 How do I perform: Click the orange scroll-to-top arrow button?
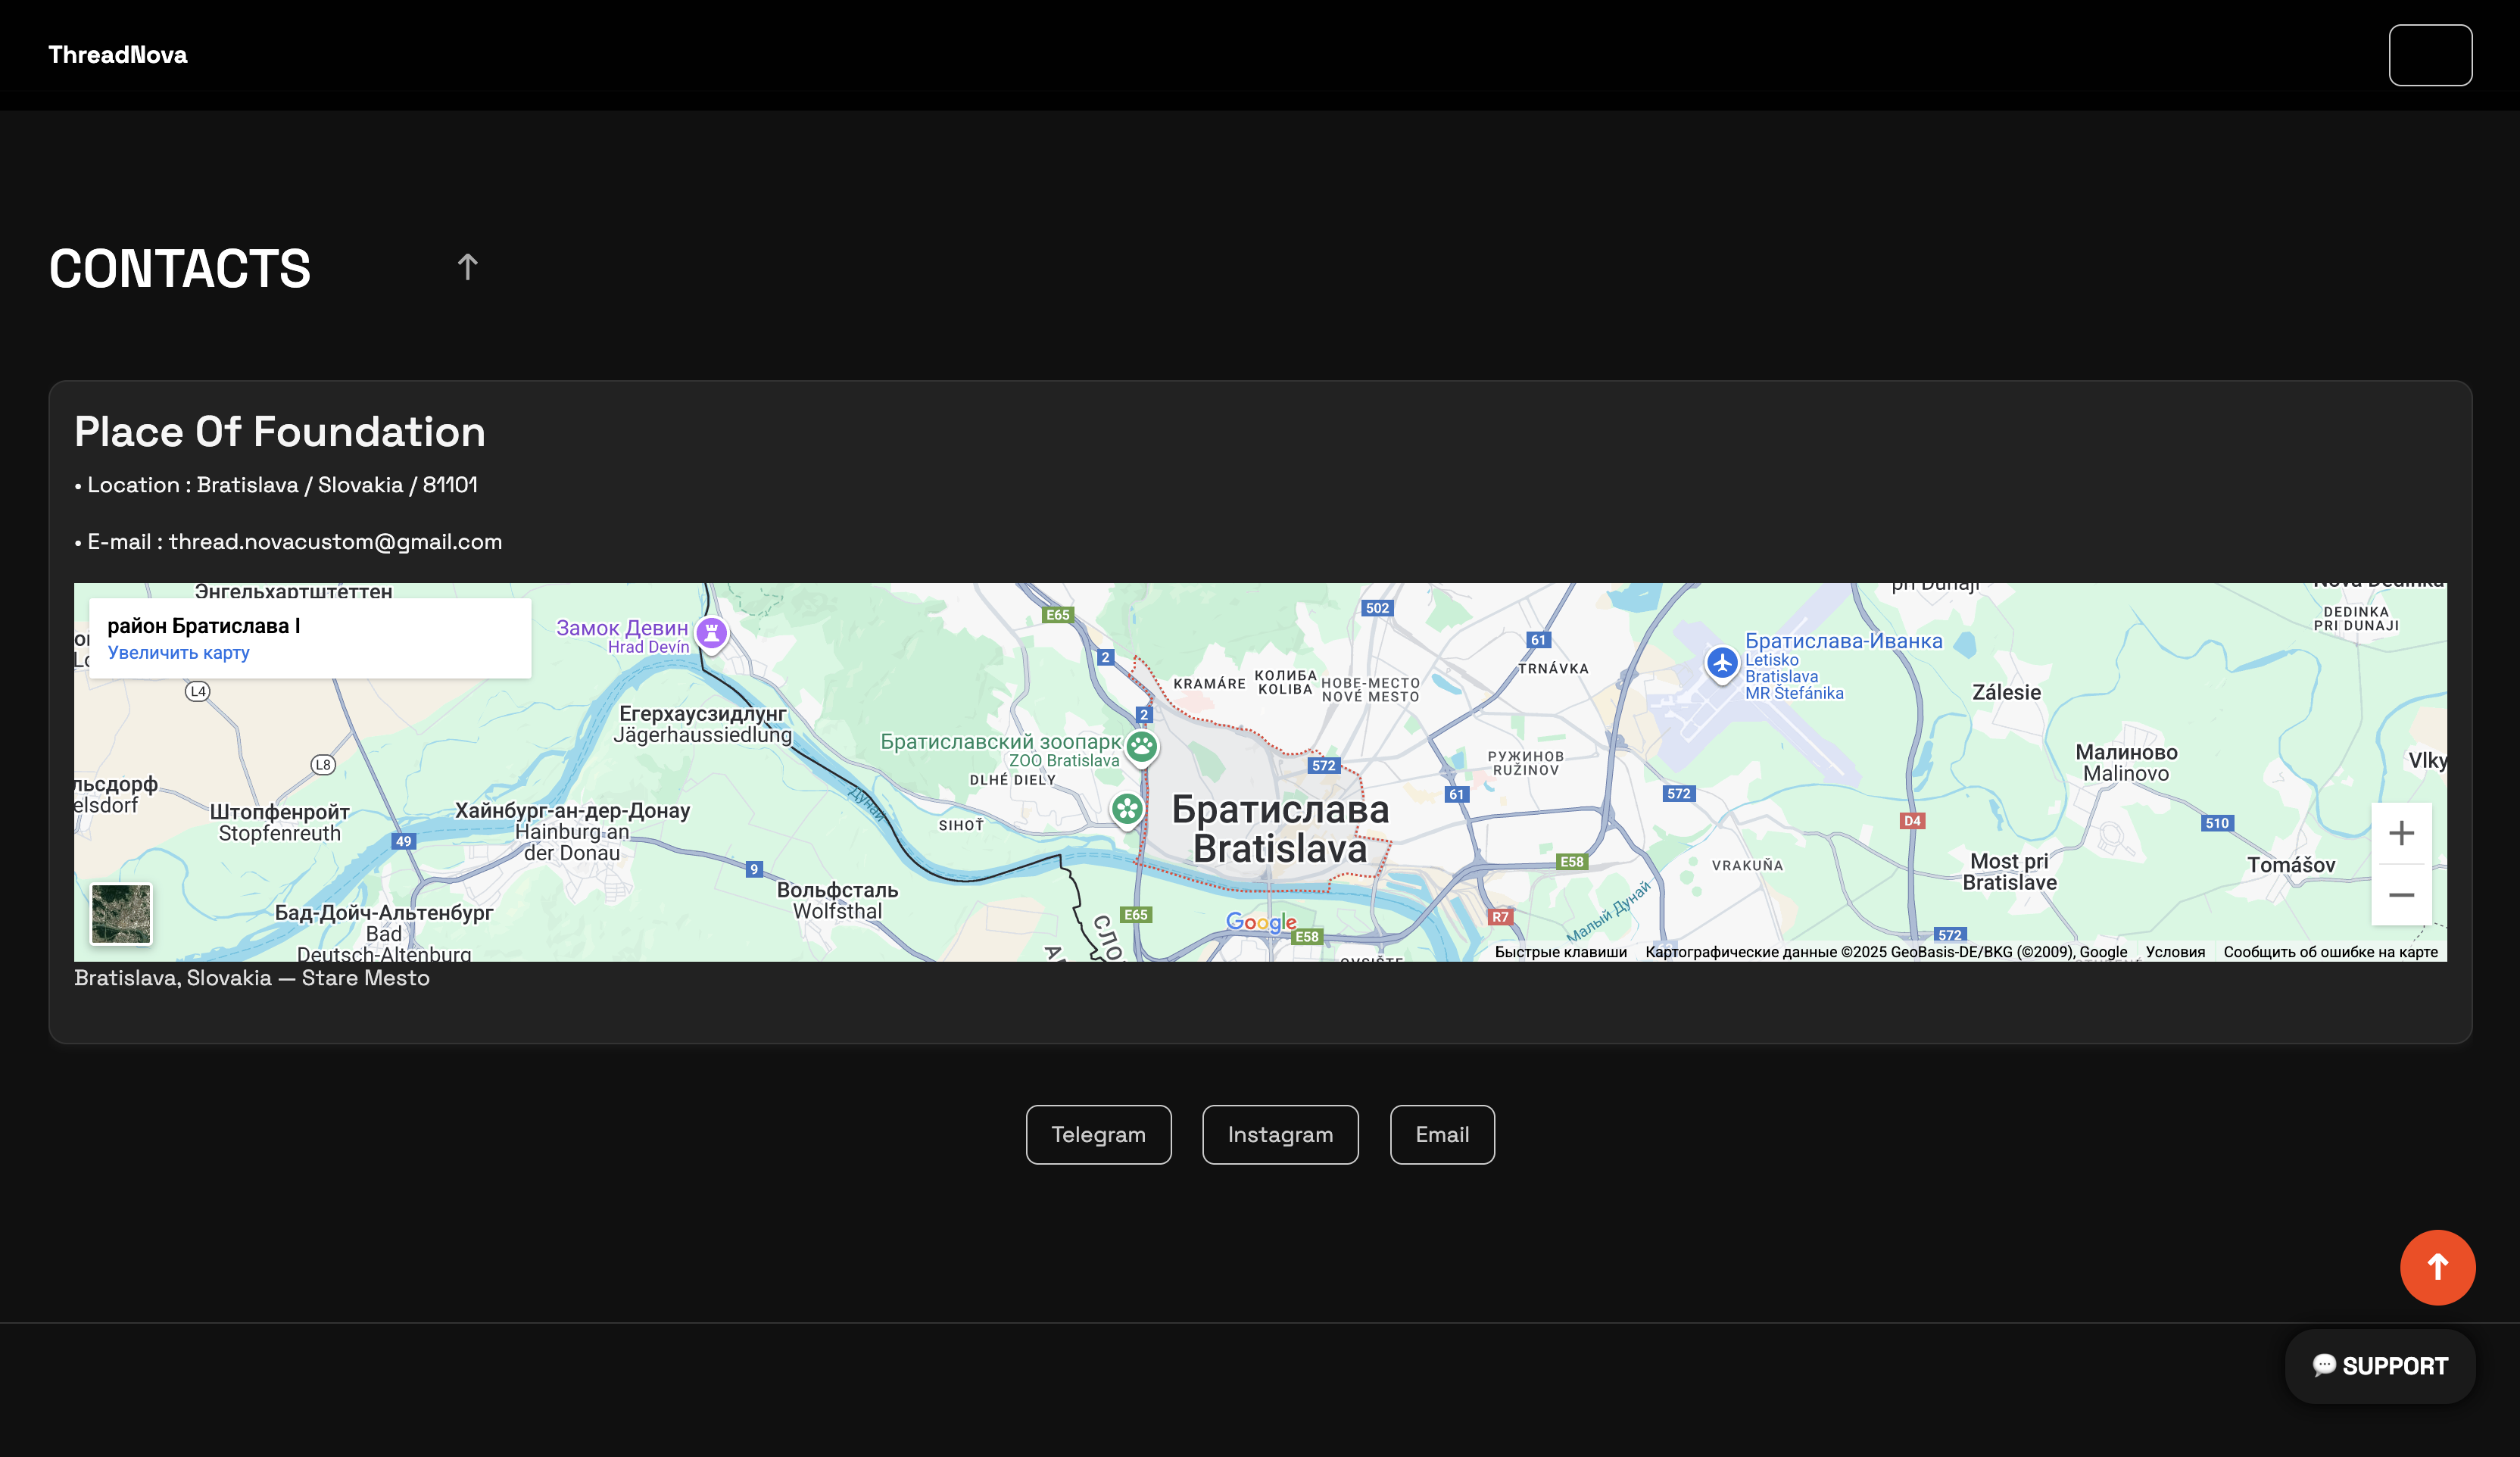[2437, 1267]
